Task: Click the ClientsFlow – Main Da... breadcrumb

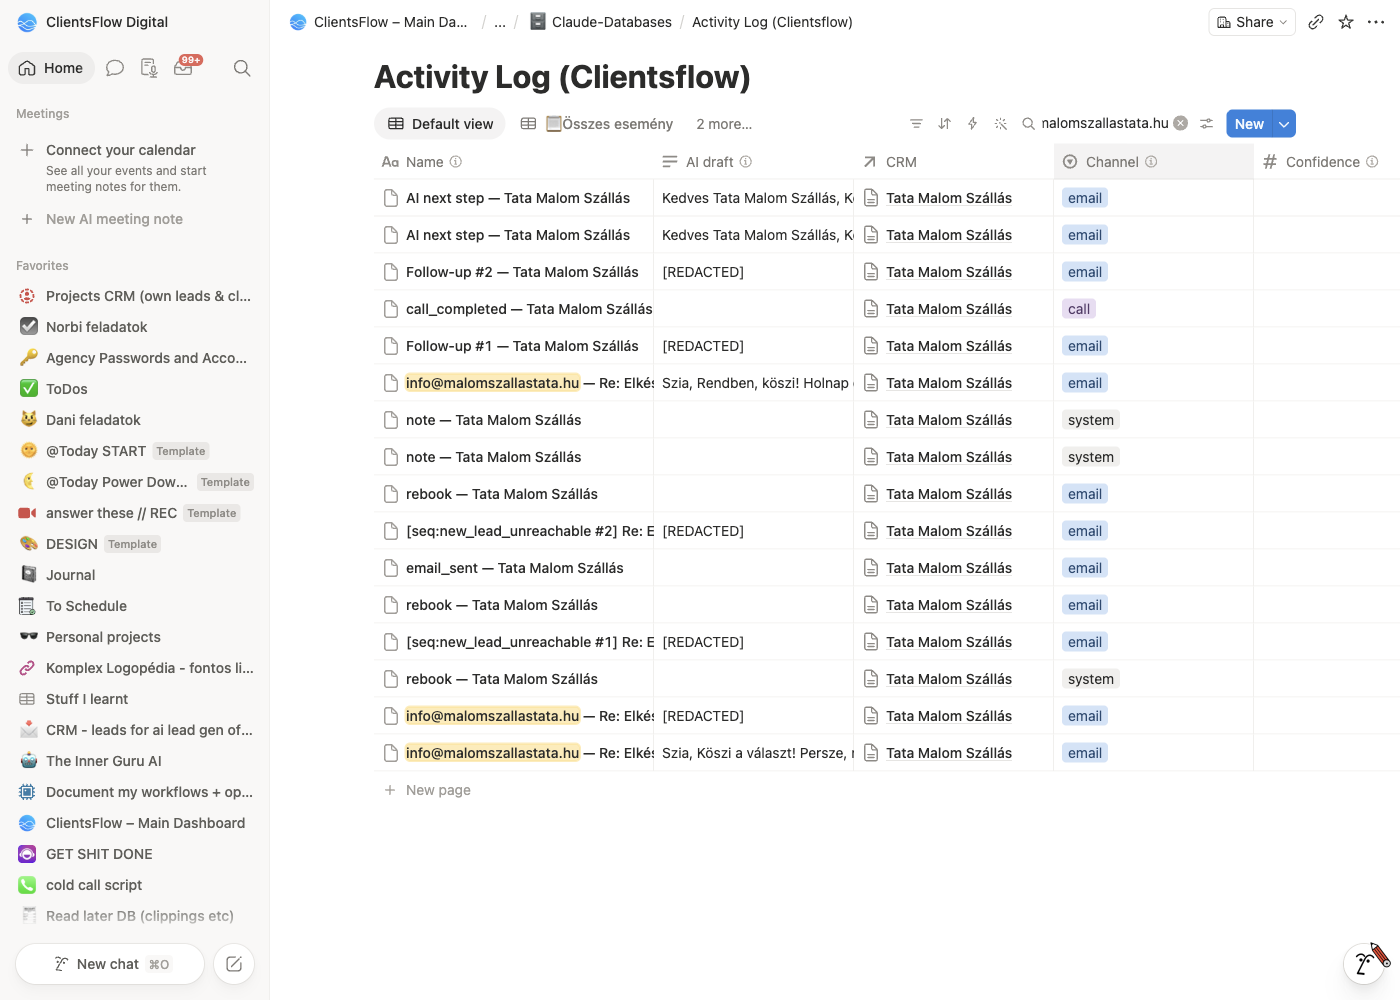Action: point(379,22)
